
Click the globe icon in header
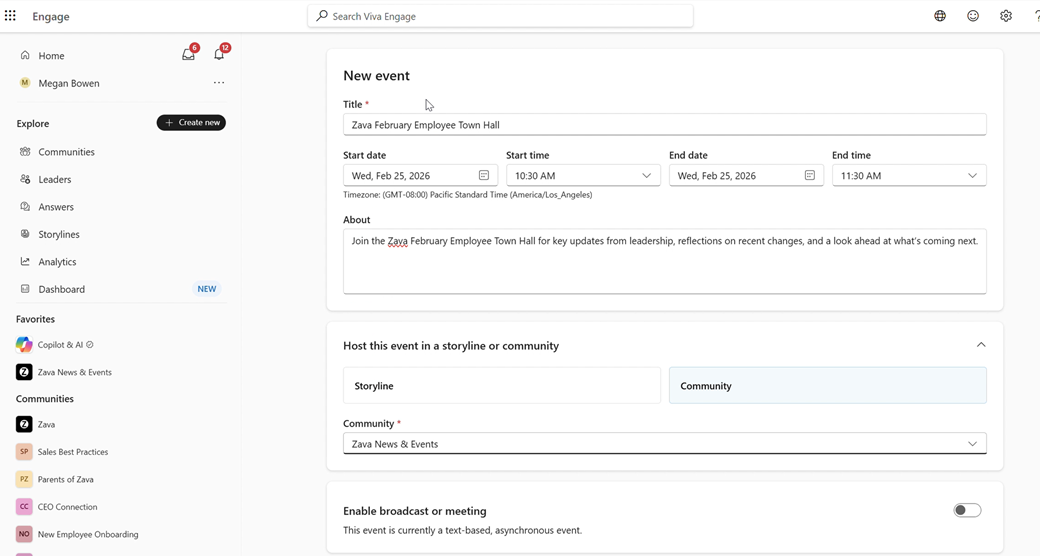(940, 16)
